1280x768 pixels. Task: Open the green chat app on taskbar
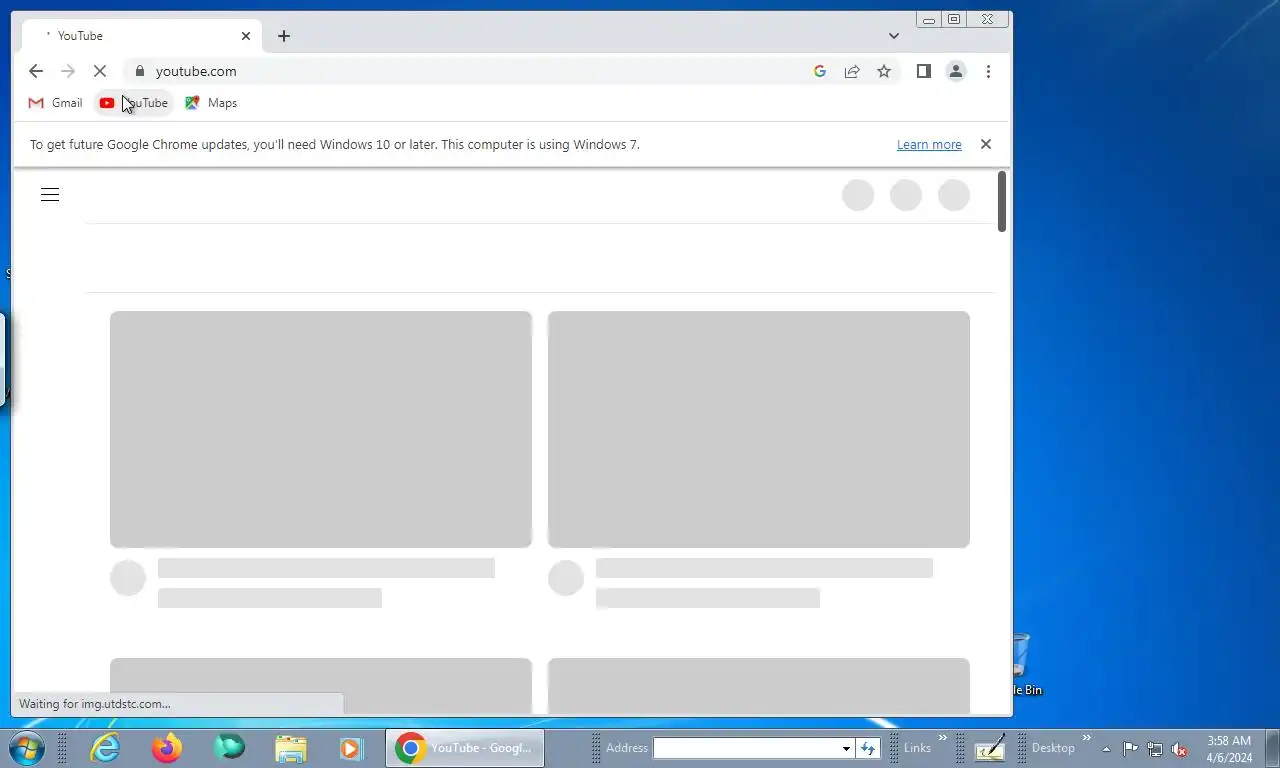tap(229, 748)
